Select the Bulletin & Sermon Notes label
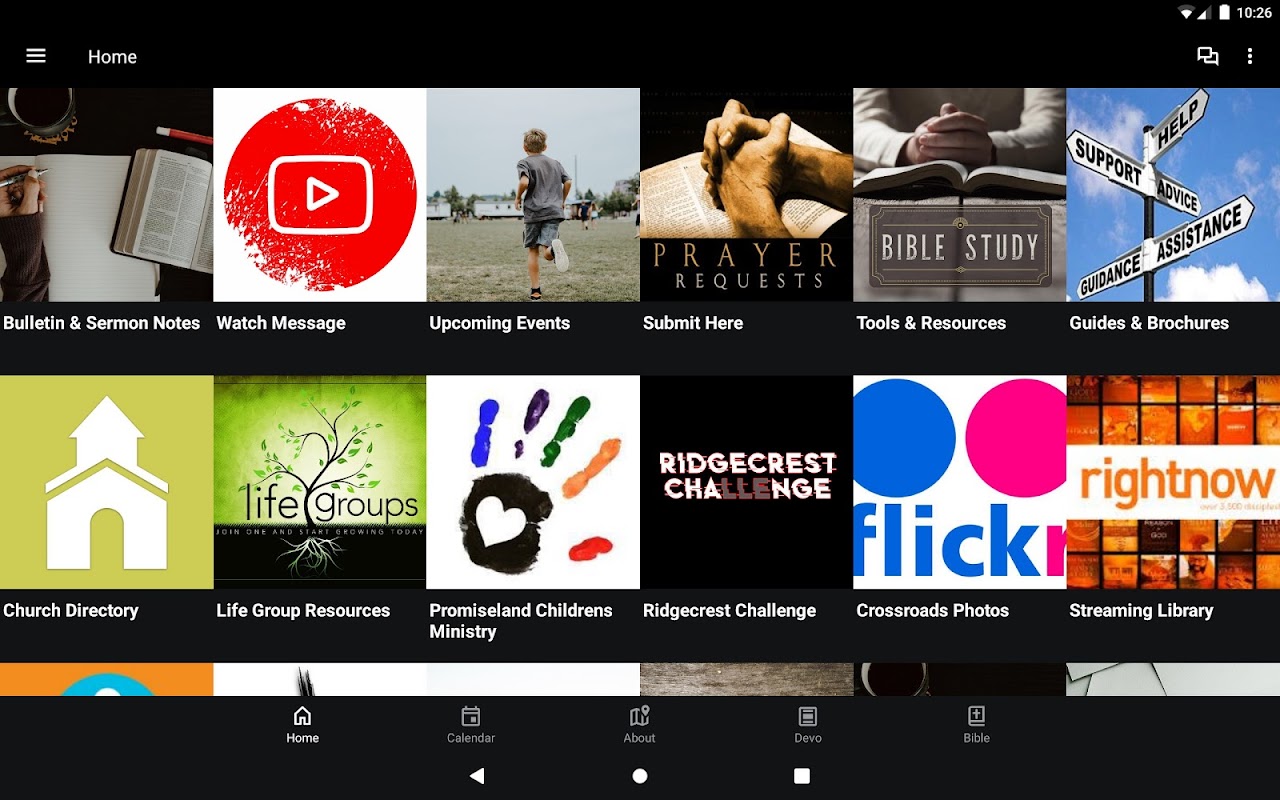Viewport: 1280px width, 800px height. tap(101, 323)
